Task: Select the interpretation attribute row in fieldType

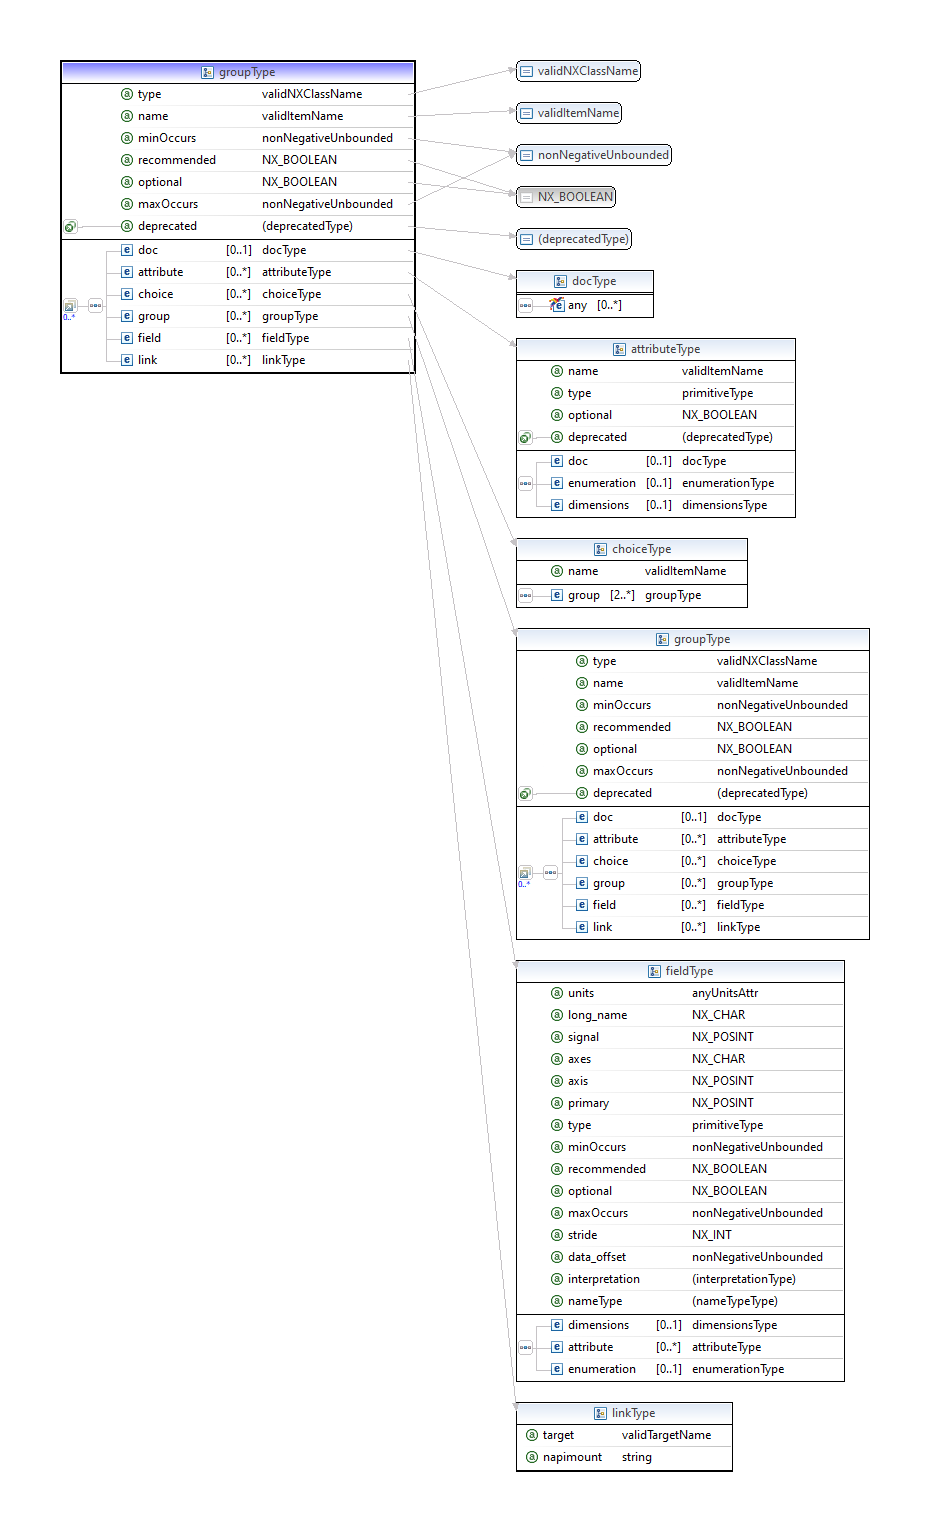Action: pyautogui.click(x=680, y=1279)
